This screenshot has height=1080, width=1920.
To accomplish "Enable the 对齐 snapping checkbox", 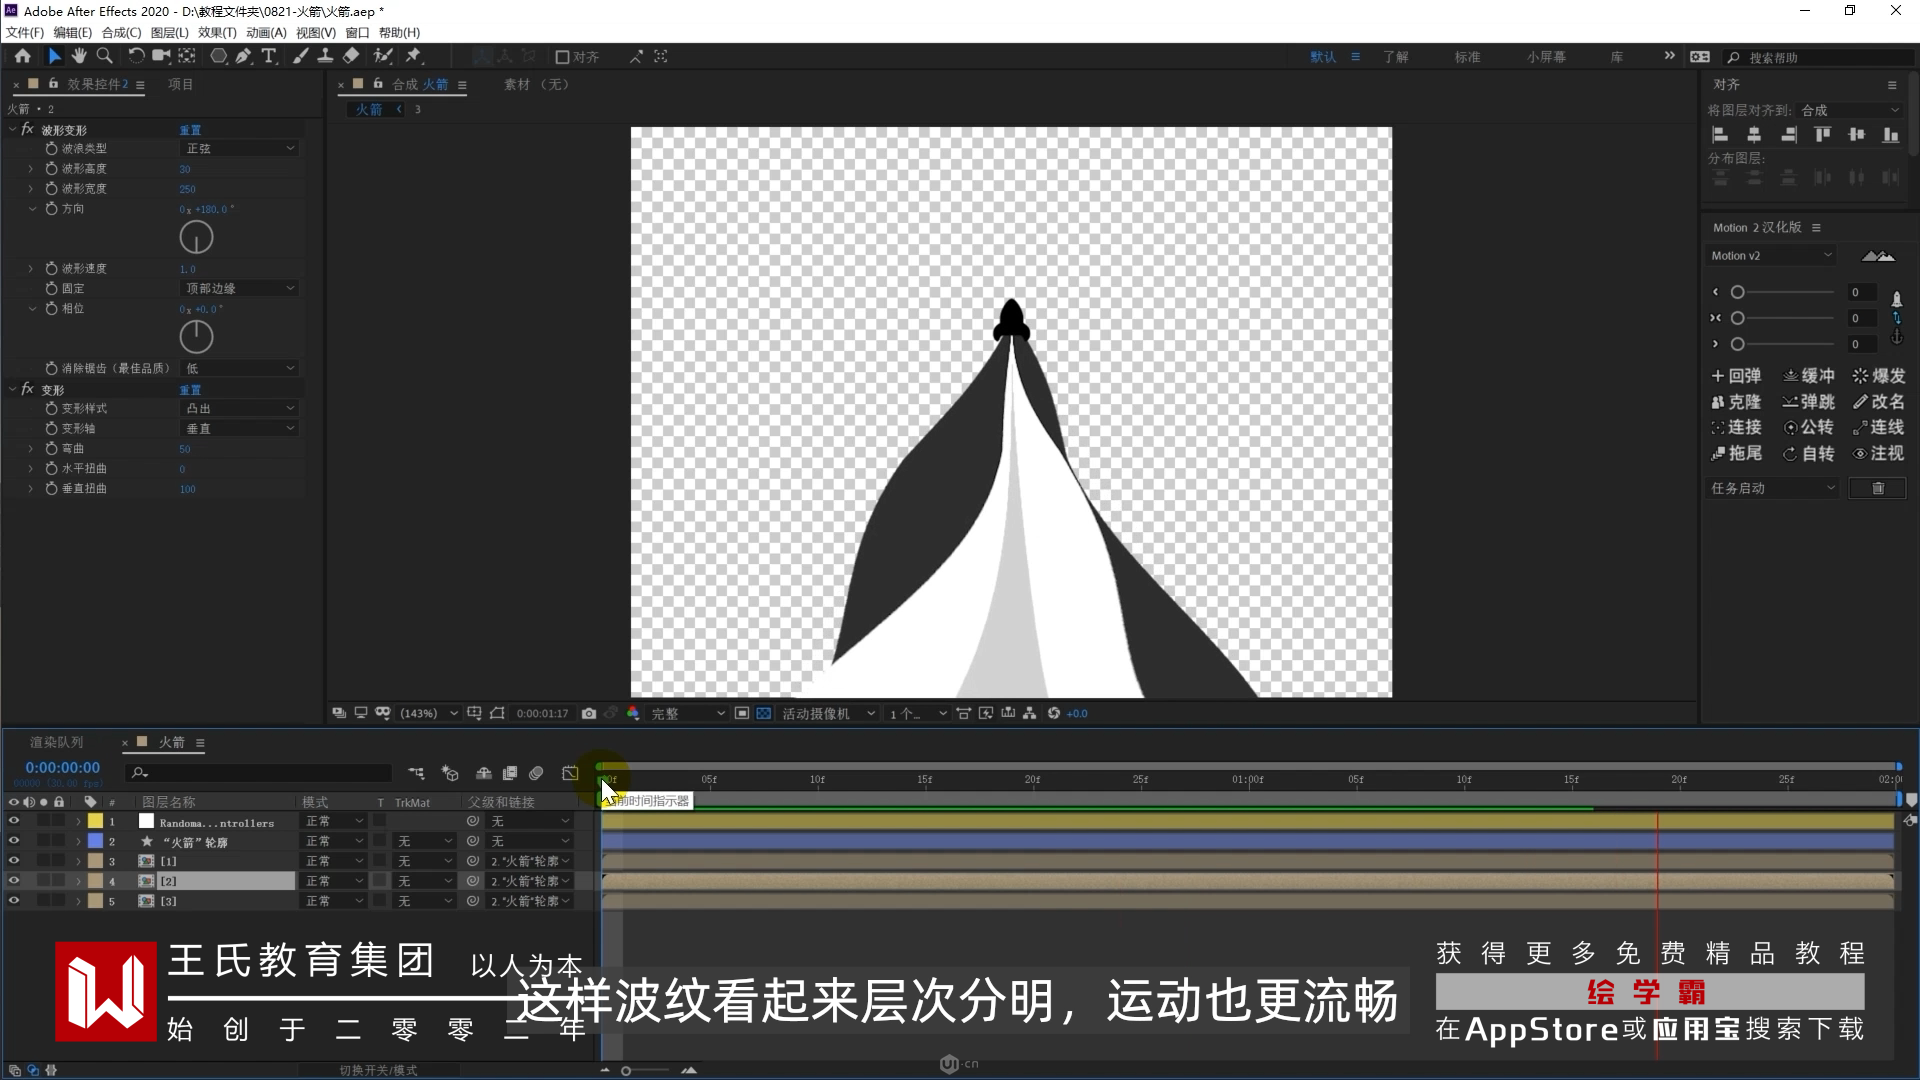I will 563,57.
